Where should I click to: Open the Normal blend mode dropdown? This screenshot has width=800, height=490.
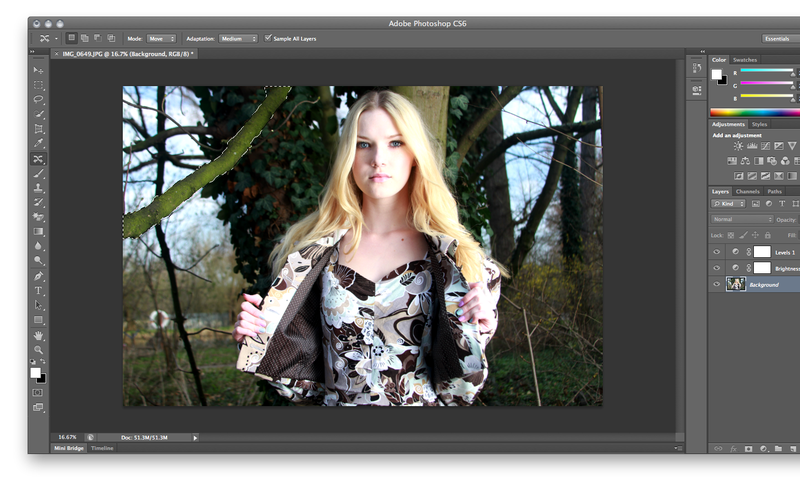click(x=742, y=219)
